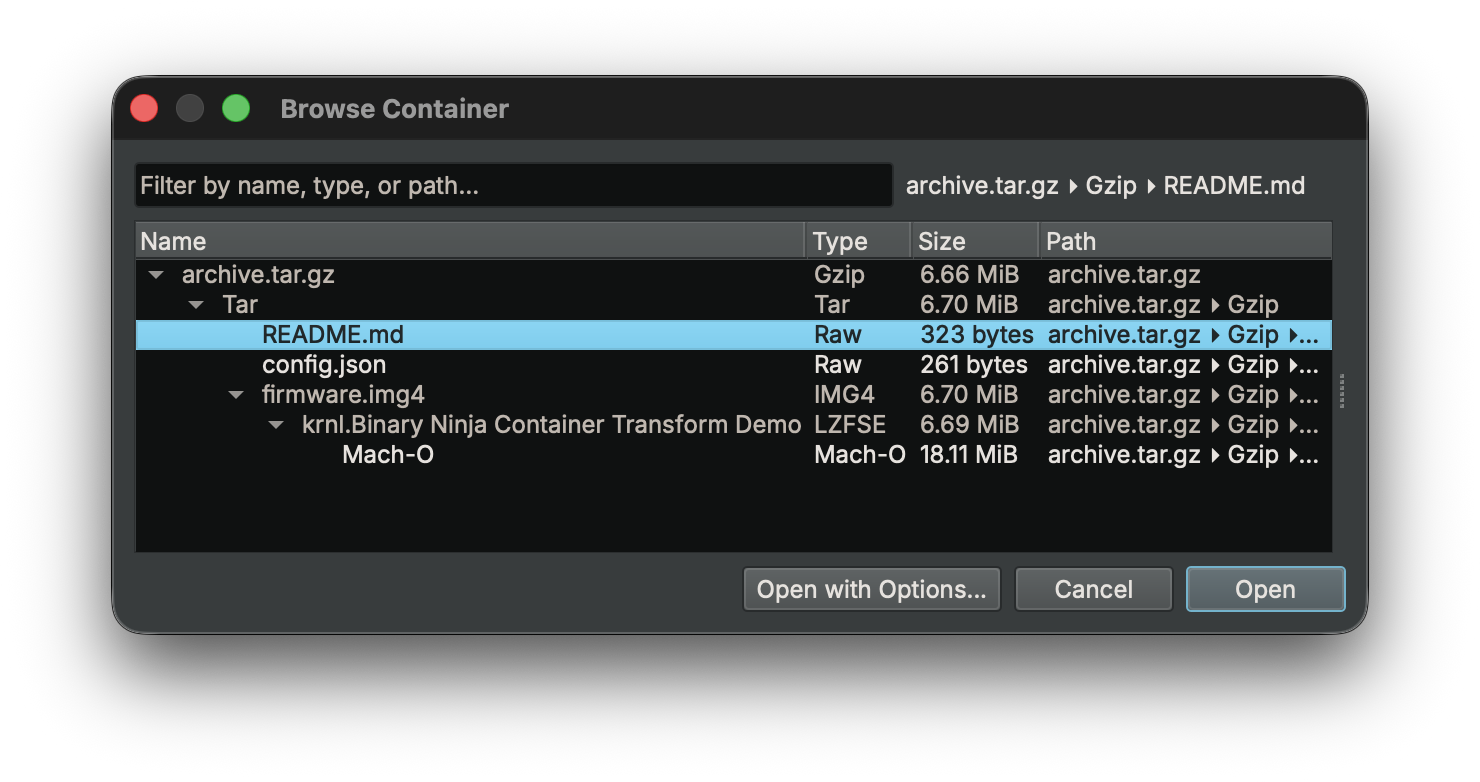The width and height of the screenshot is (1480, 782).
Task: Click Gzip in the breadcrumb path
Action: 1114,185
